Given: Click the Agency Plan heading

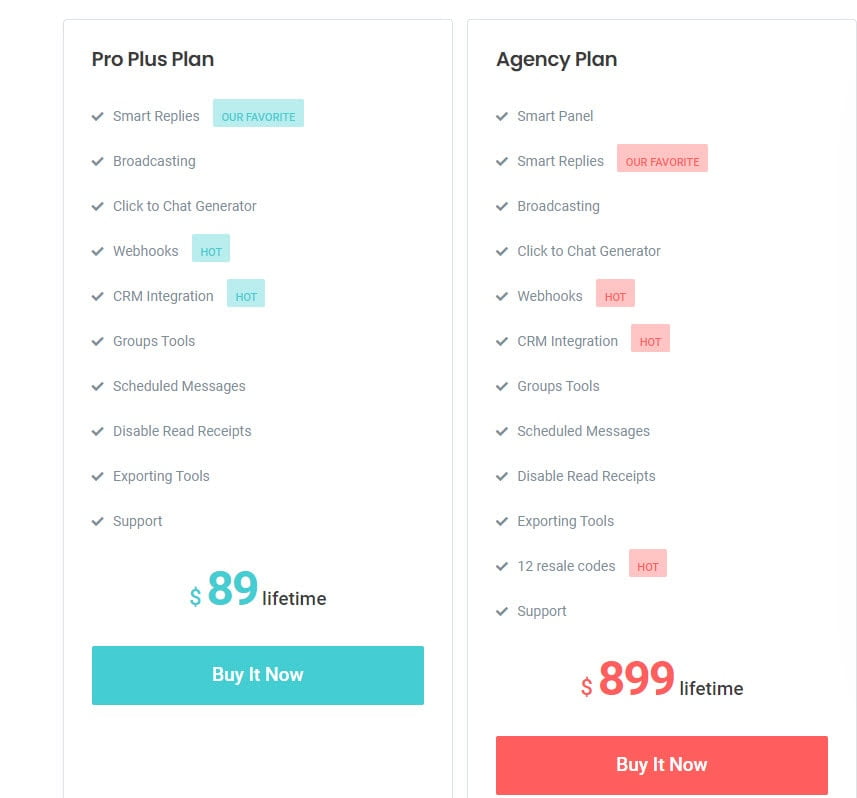Looking at the screenshot, I should pos(556,59).
